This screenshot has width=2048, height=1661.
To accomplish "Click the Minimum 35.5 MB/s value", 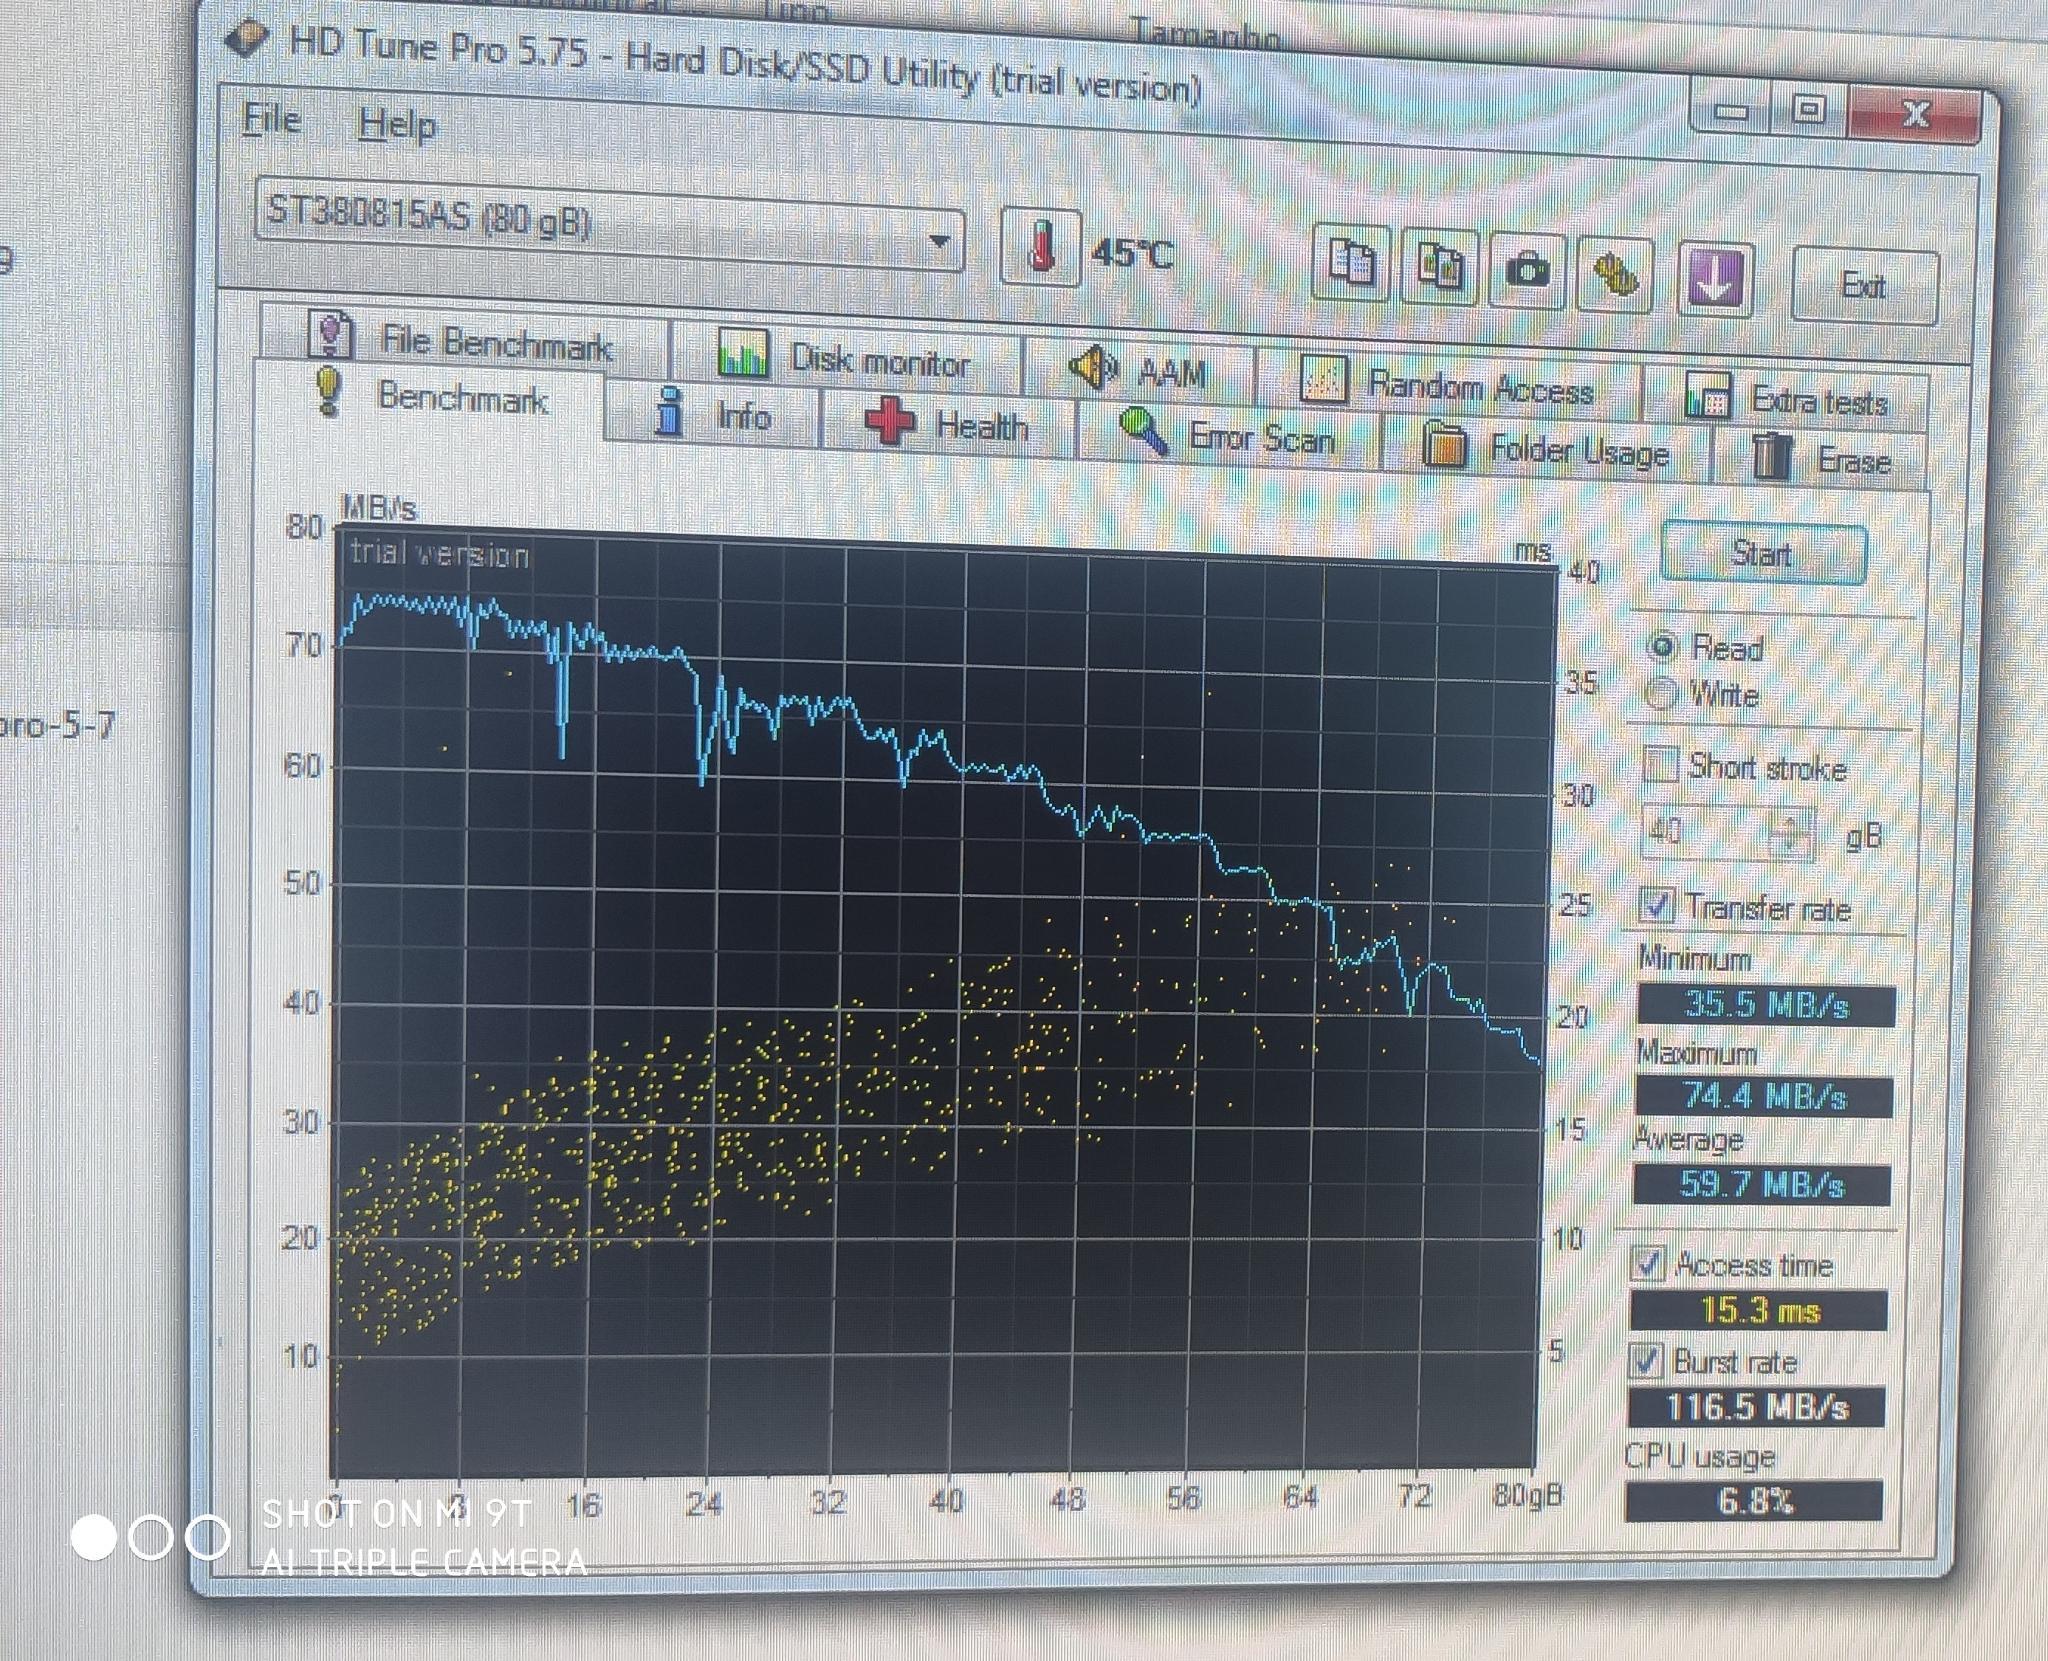I will [x=1766, y=1005].
